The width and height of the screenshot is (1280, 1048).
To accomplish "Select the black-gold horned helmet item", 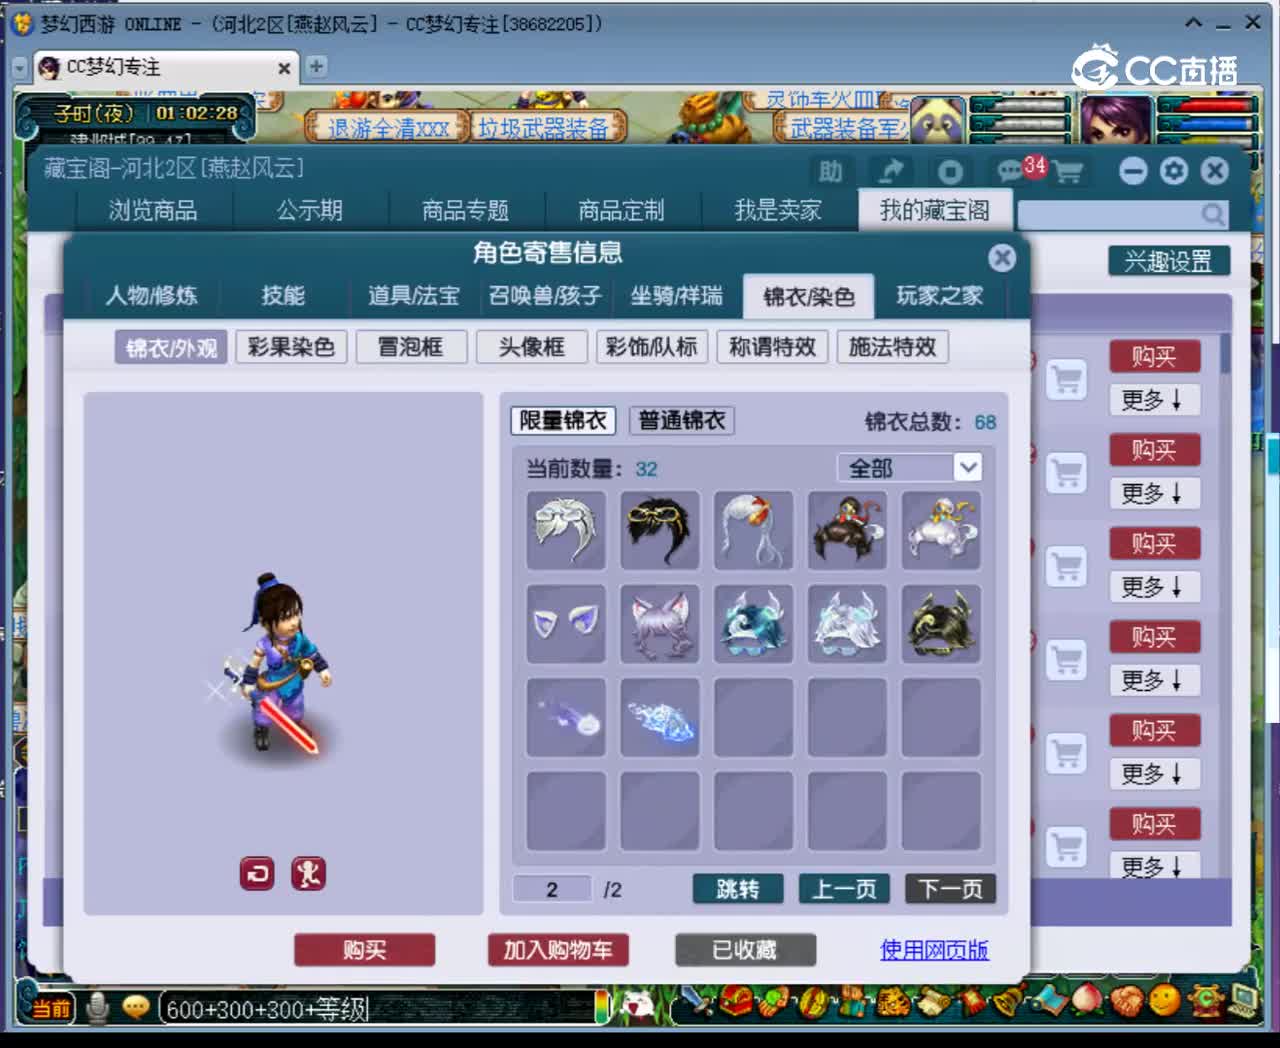I will pyautogui.click(x=941, y=624).
